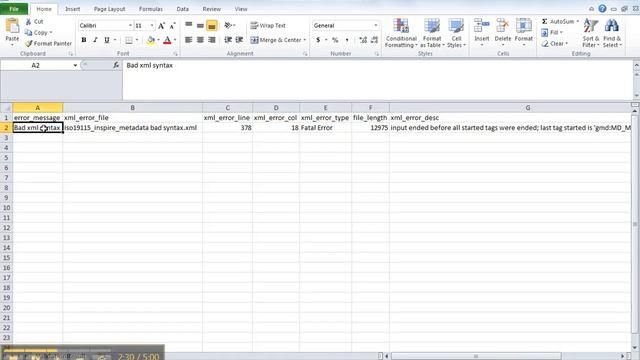Image resolution: width=640 pixels, height=360 pixels.
Task: Toggle Bold formatting
Action: point(84,40)
